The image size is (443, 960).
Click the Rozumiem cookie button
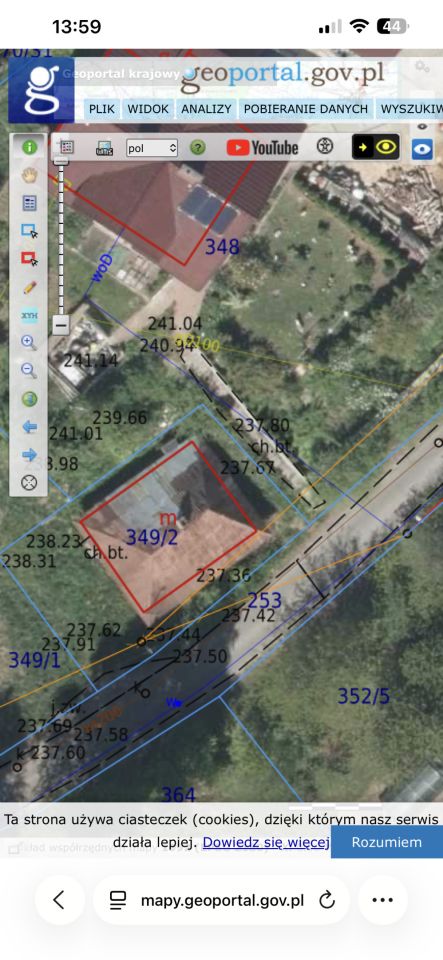point(387,842)
